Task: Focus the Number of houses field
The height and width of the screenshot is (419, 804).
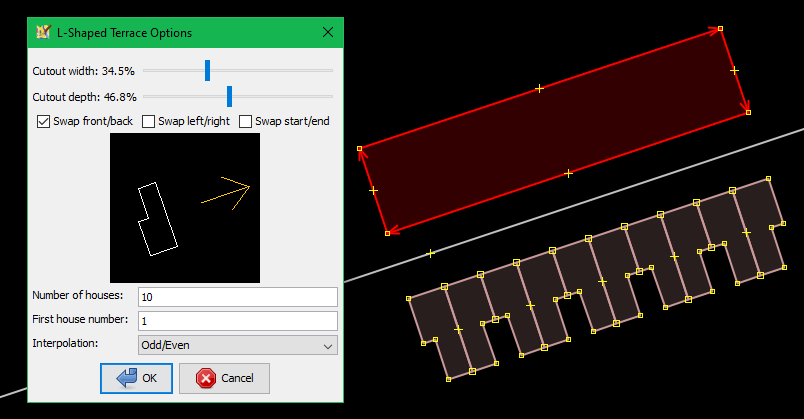Action: pos(237,297)
